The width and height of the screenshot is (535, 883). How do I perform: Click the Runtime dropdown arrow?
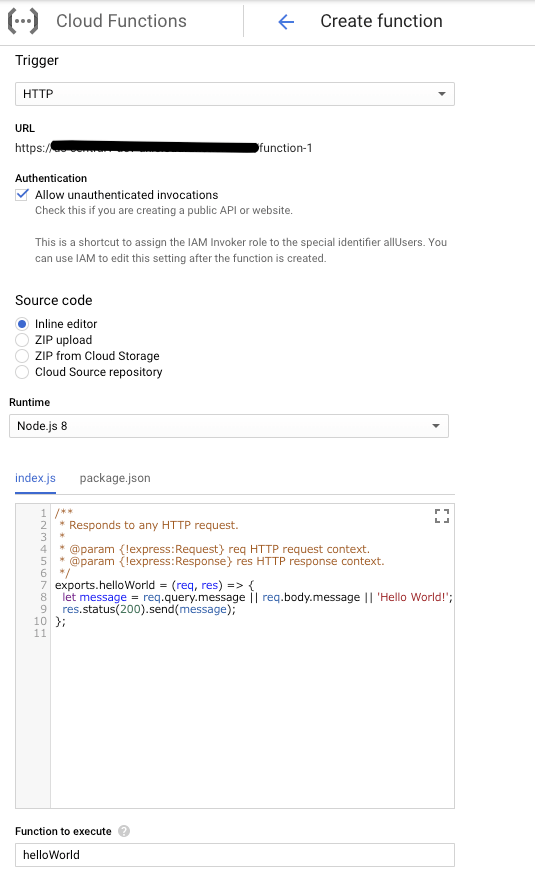click(436, 426)
